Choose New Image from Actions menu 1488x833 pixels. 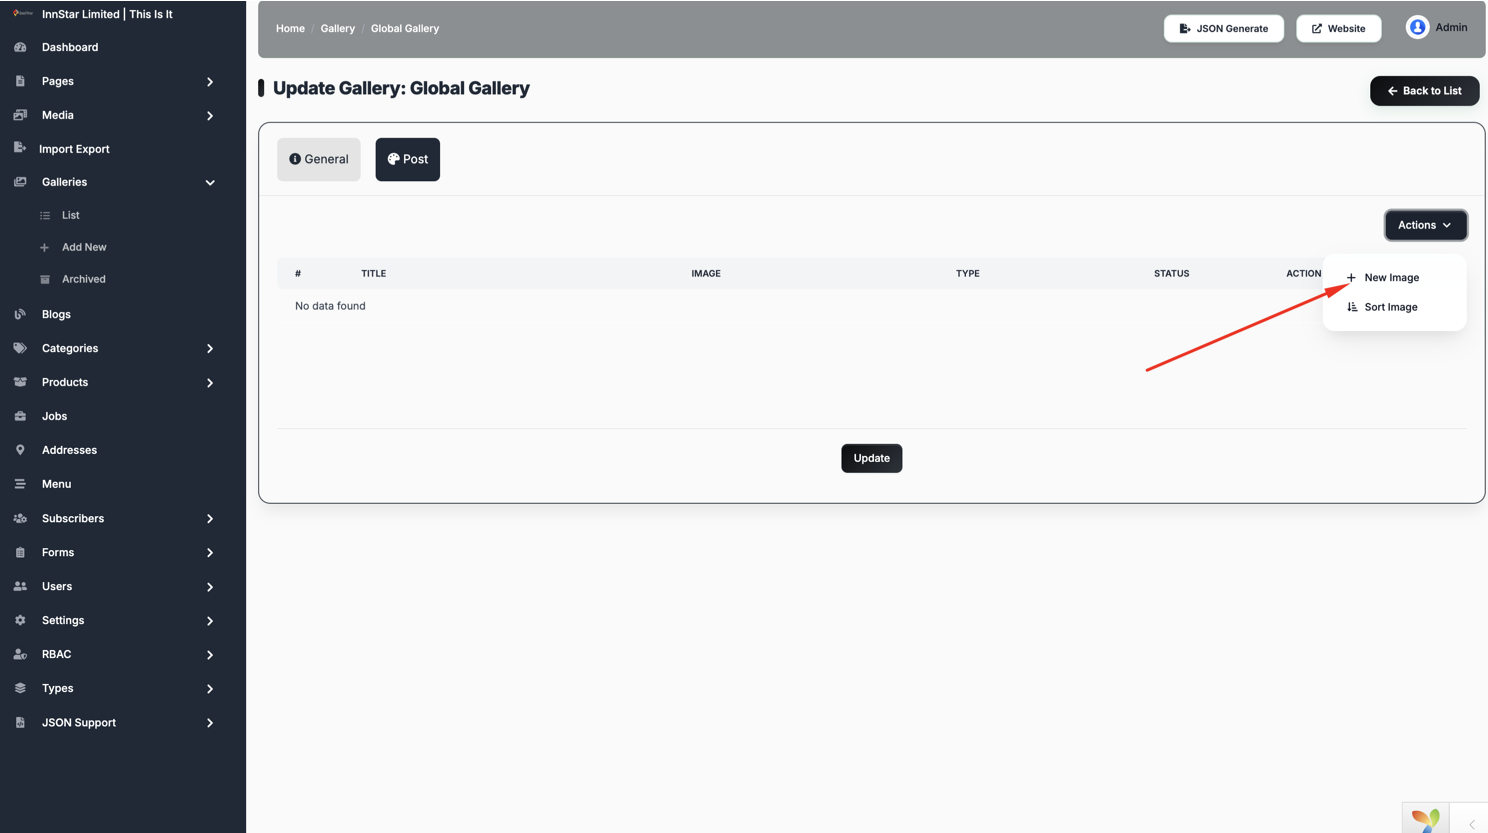pyautogui.click(x=1393, y=277)
